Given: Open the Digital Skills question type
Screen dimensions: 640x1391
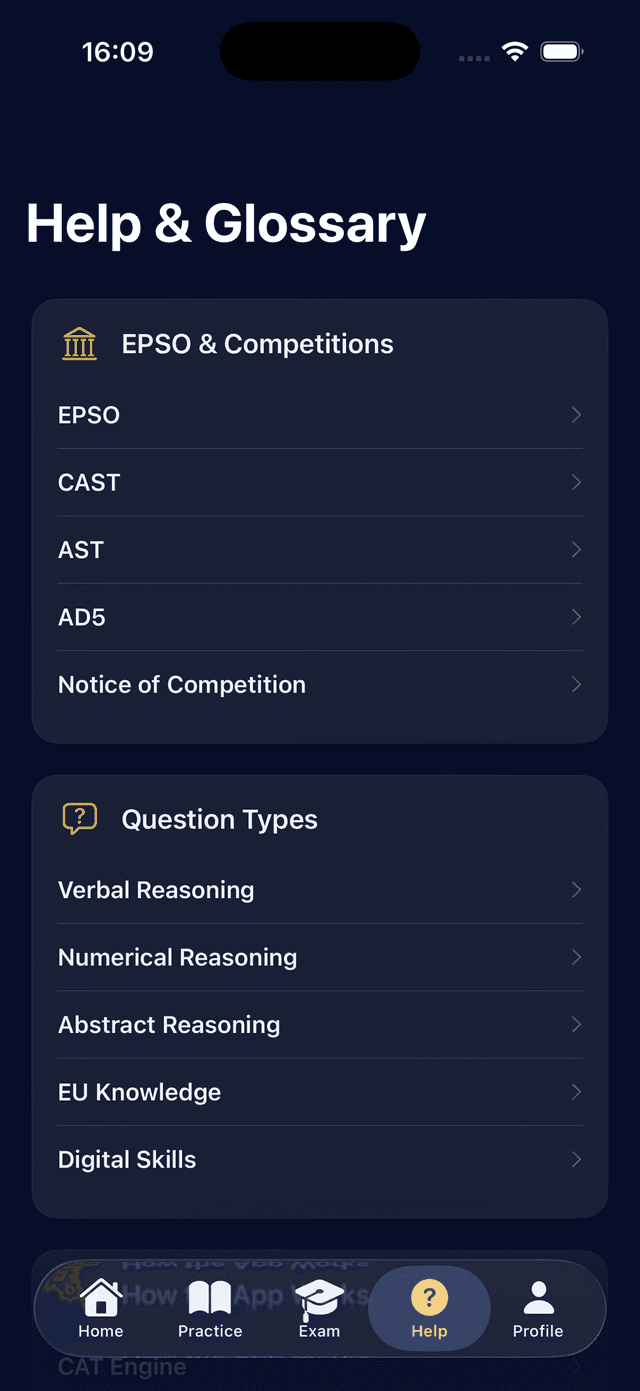Looking at the screenshot, I should pyautogui.click(x=320, y=1159).
